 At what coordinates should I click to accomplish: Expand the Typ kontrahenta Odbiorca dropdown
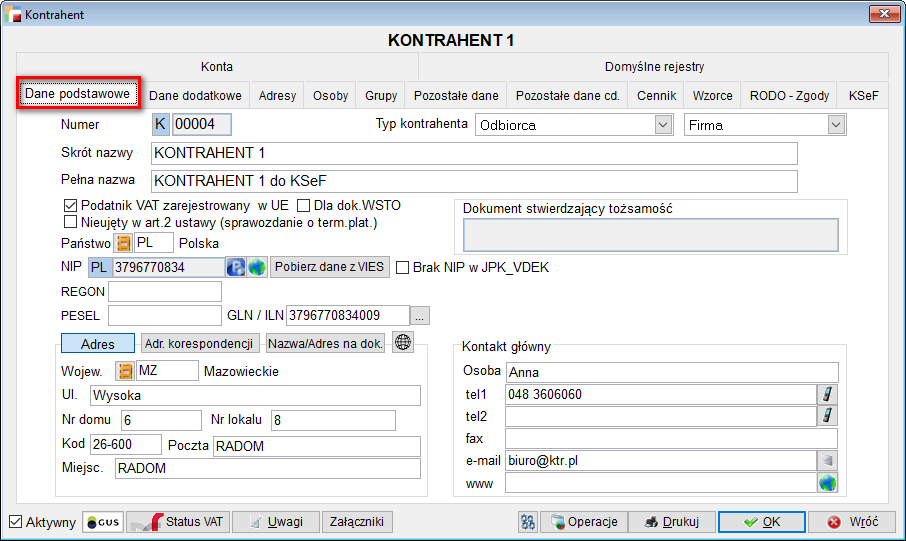pos(662,125)
